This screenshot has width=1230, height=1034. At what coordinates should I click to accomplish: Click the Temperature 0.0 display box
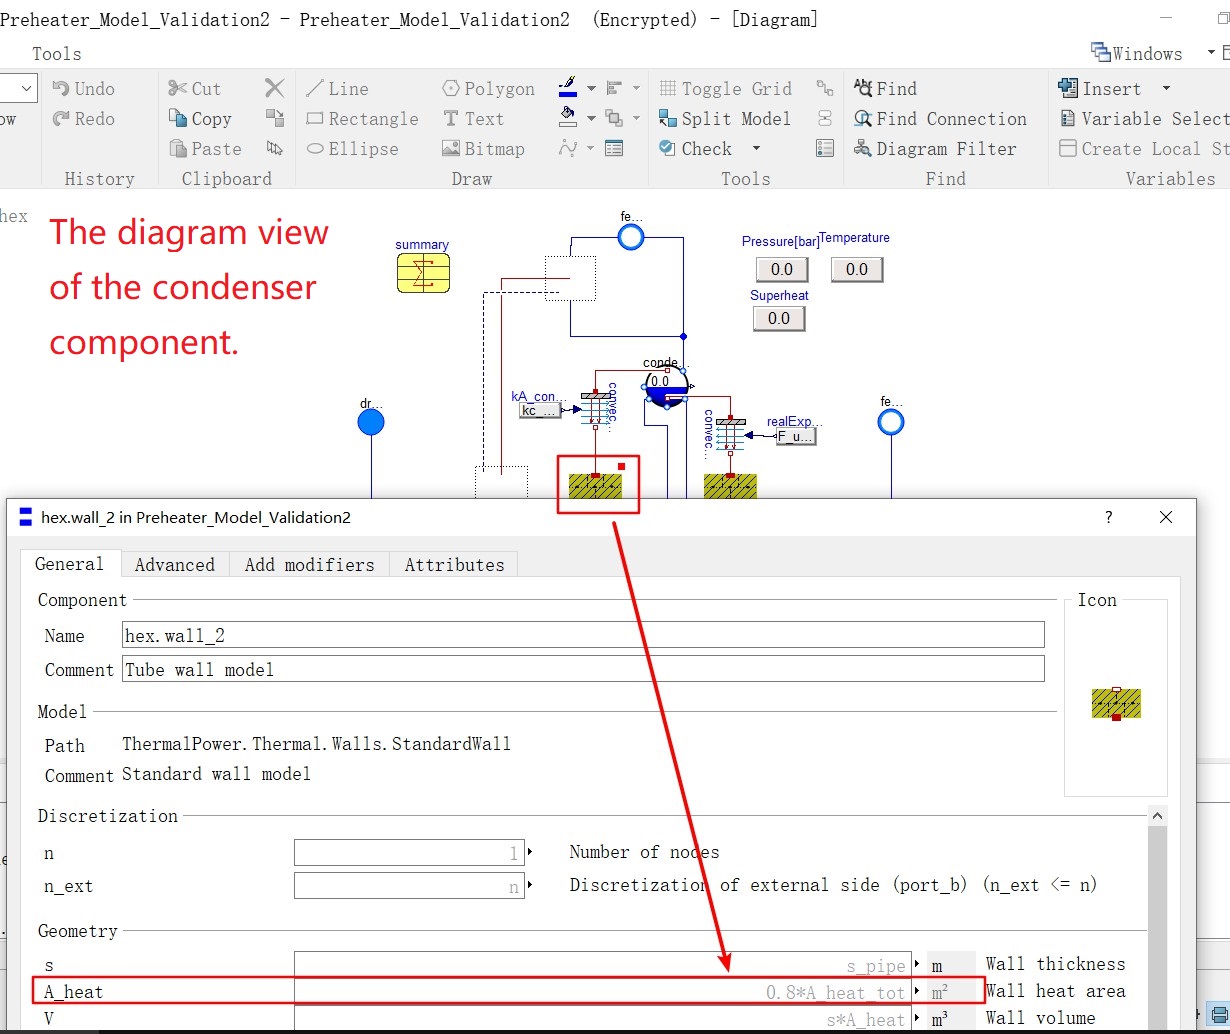point(857,269)
